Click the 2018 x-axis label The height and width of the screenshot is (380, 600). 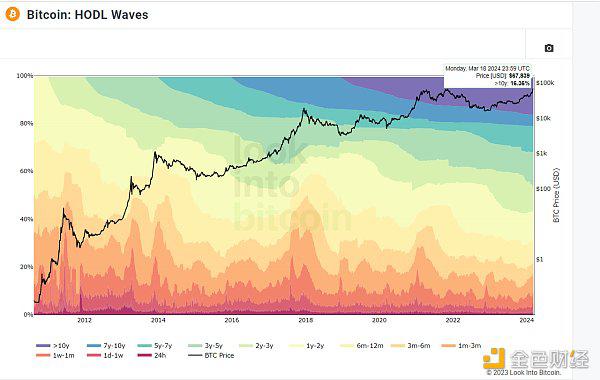pos(305,320)
